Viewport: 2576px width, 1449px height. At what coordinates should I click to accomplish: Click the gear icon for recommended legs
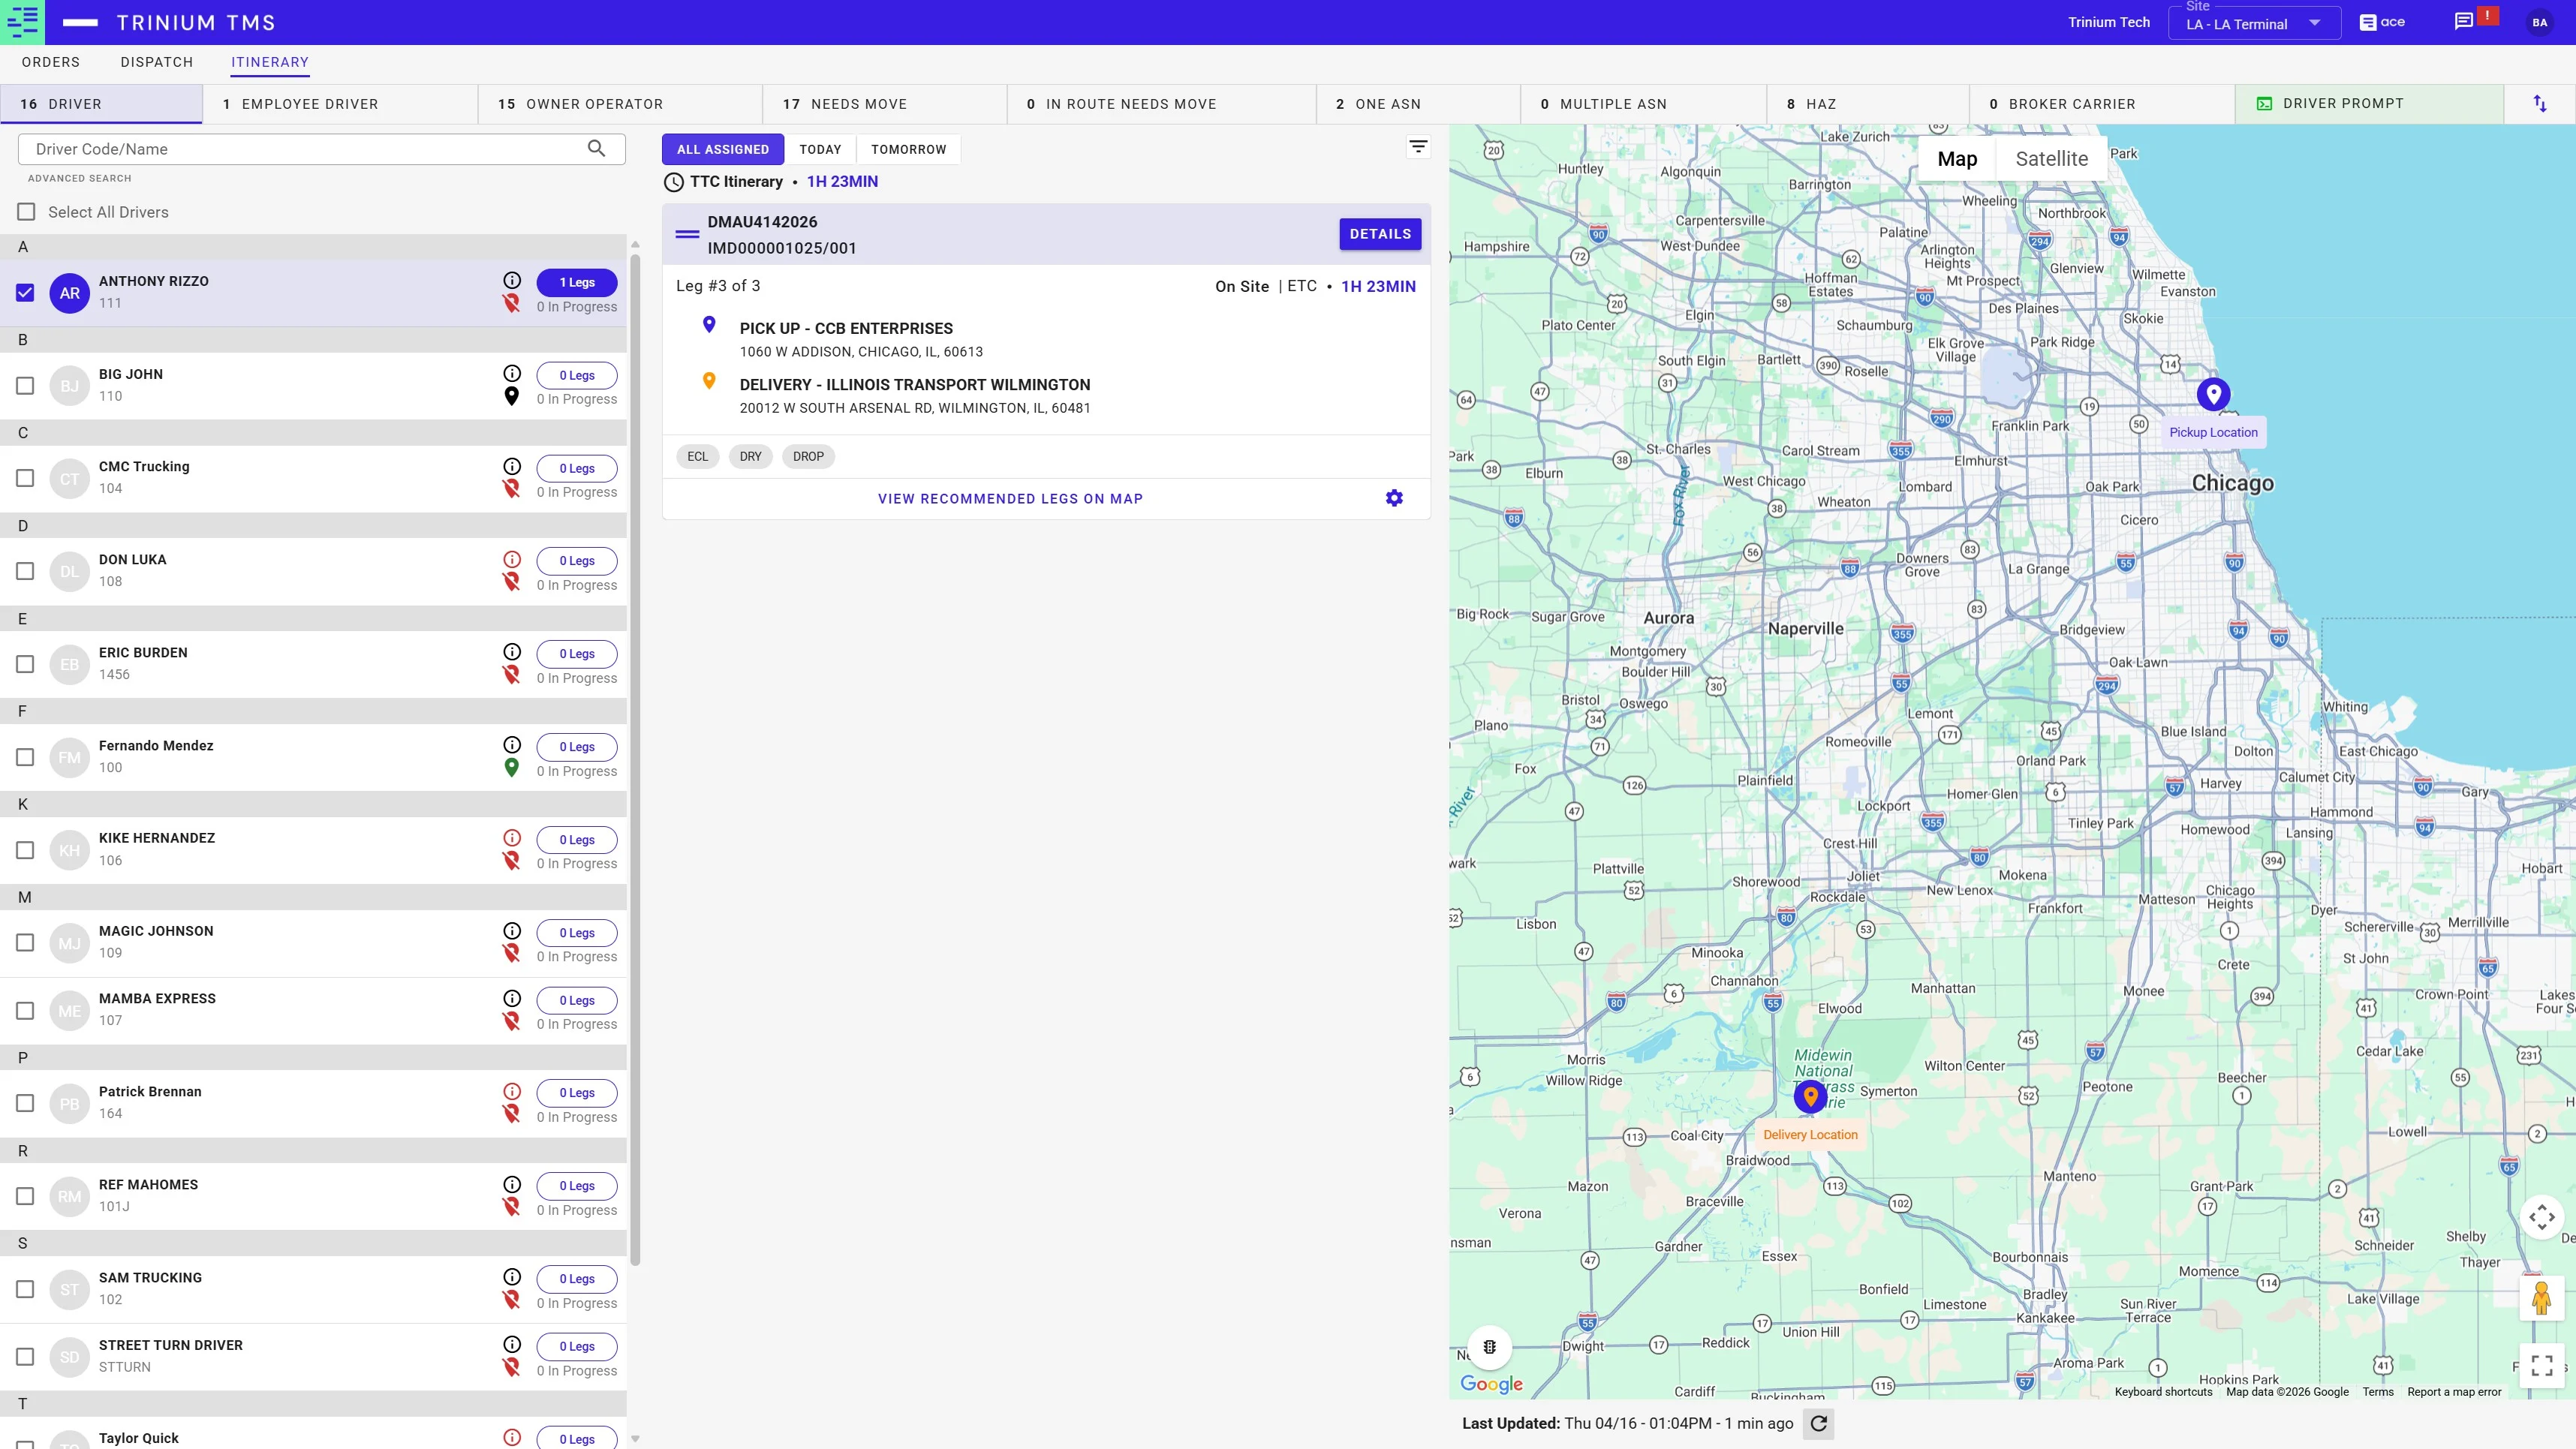(x=1394, y=498)
